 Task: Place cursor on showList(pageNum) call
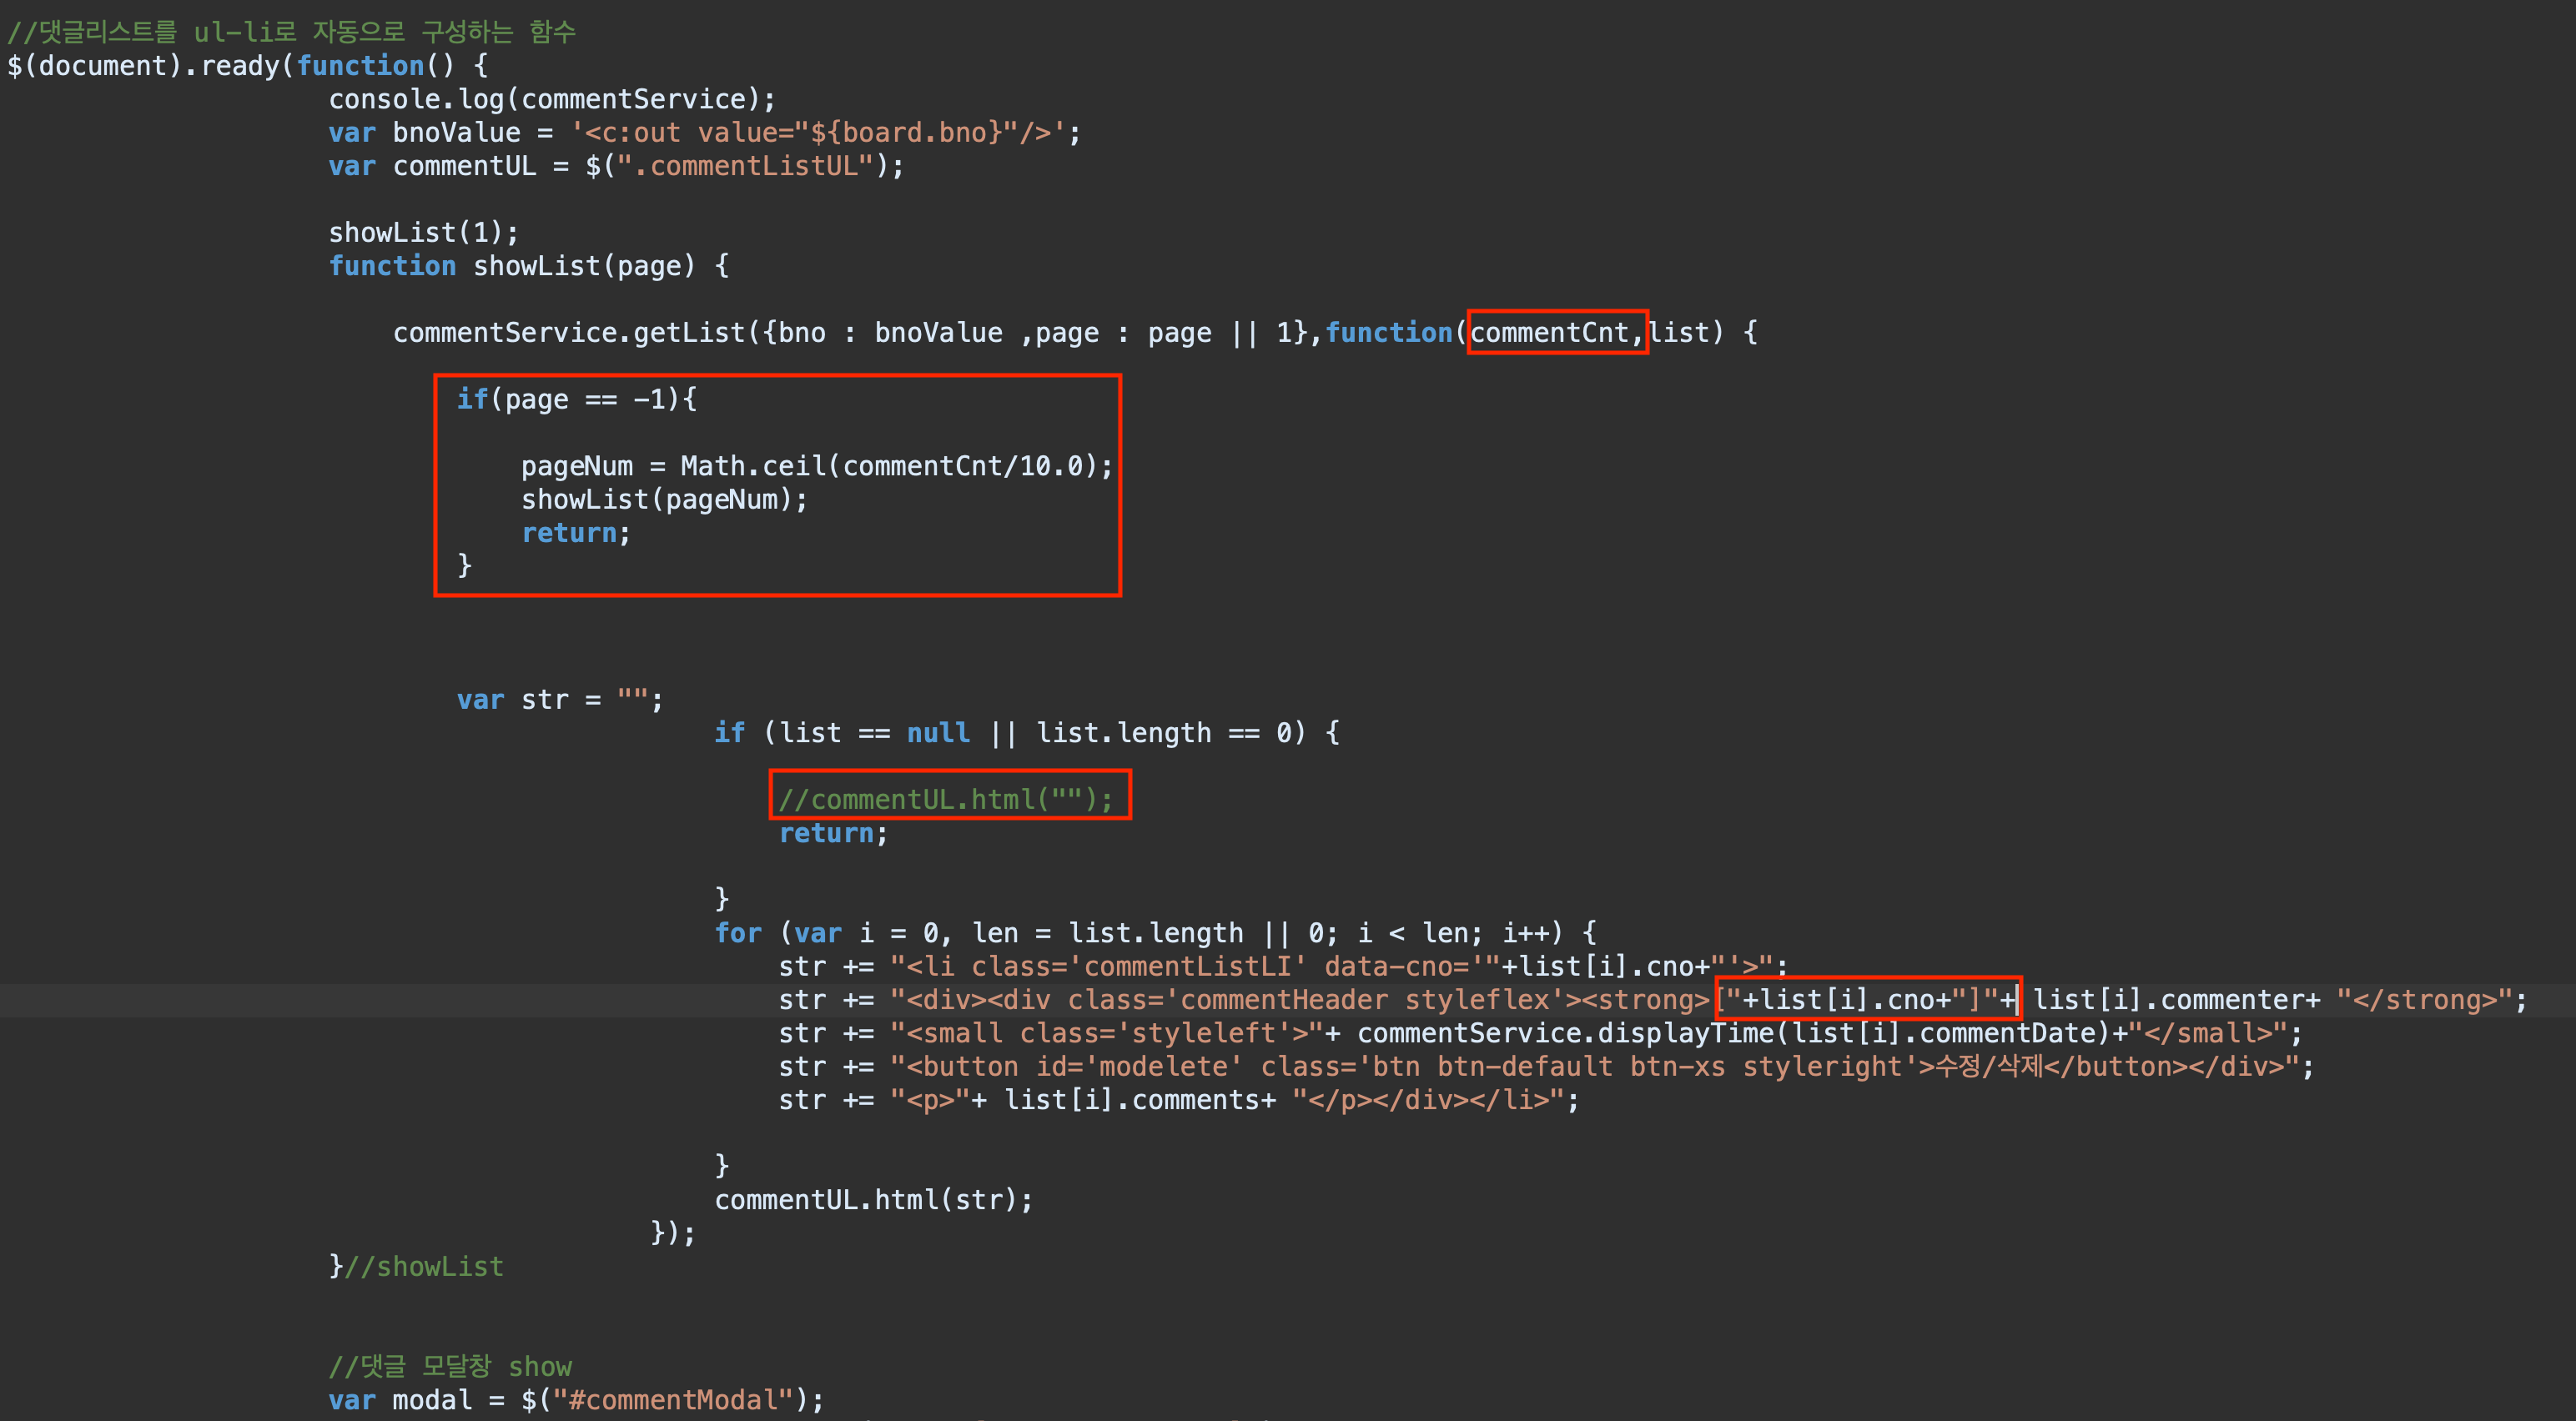pos(663,499)
